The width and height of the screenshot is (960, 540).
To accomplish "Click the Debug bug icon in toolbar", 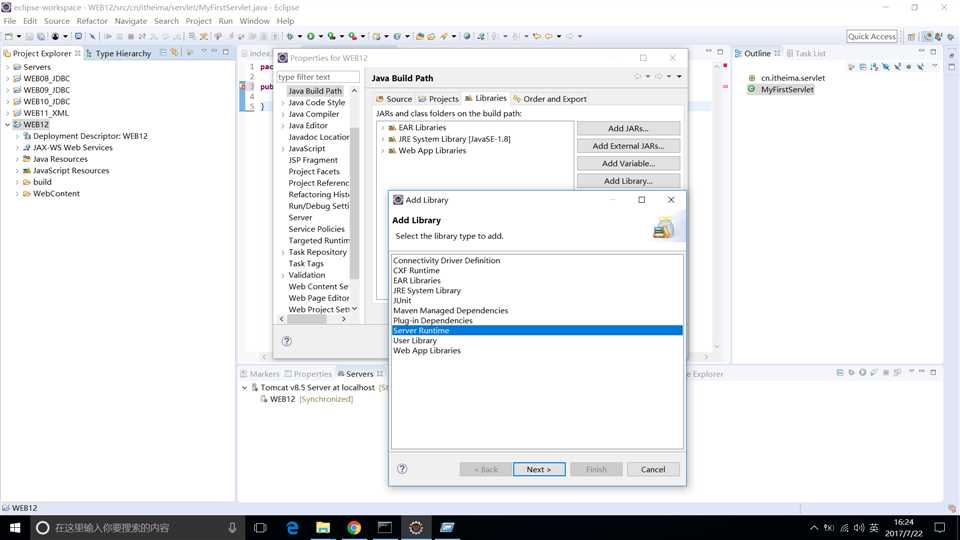I will (290, 36).
